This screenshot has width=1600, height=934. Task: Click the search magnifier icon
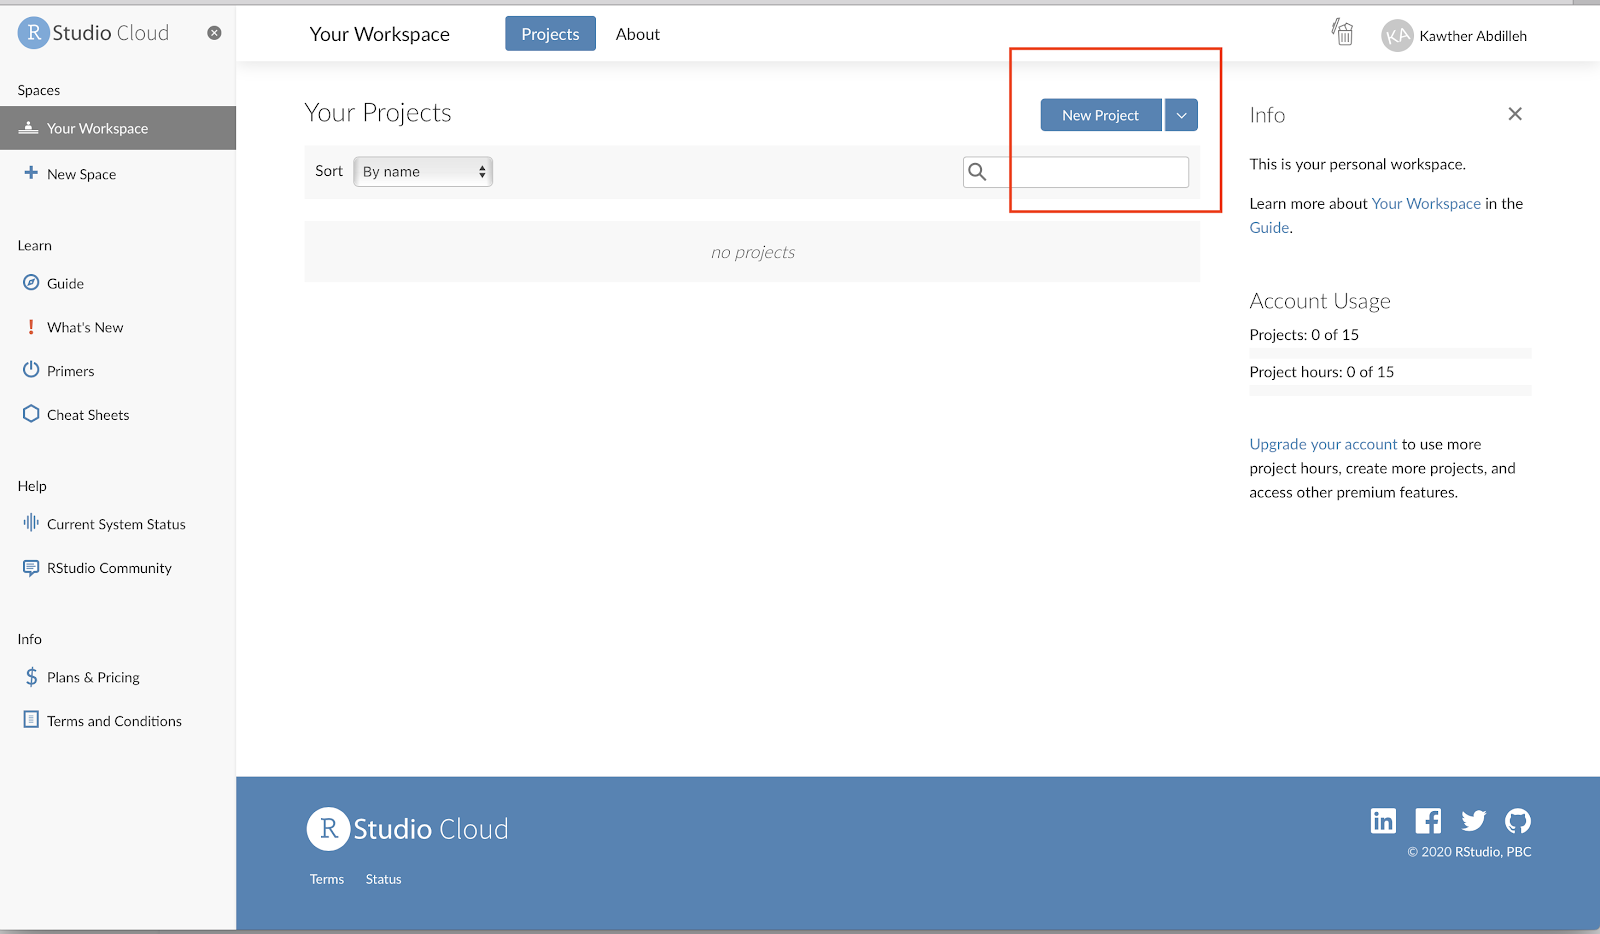coord(978,172)
